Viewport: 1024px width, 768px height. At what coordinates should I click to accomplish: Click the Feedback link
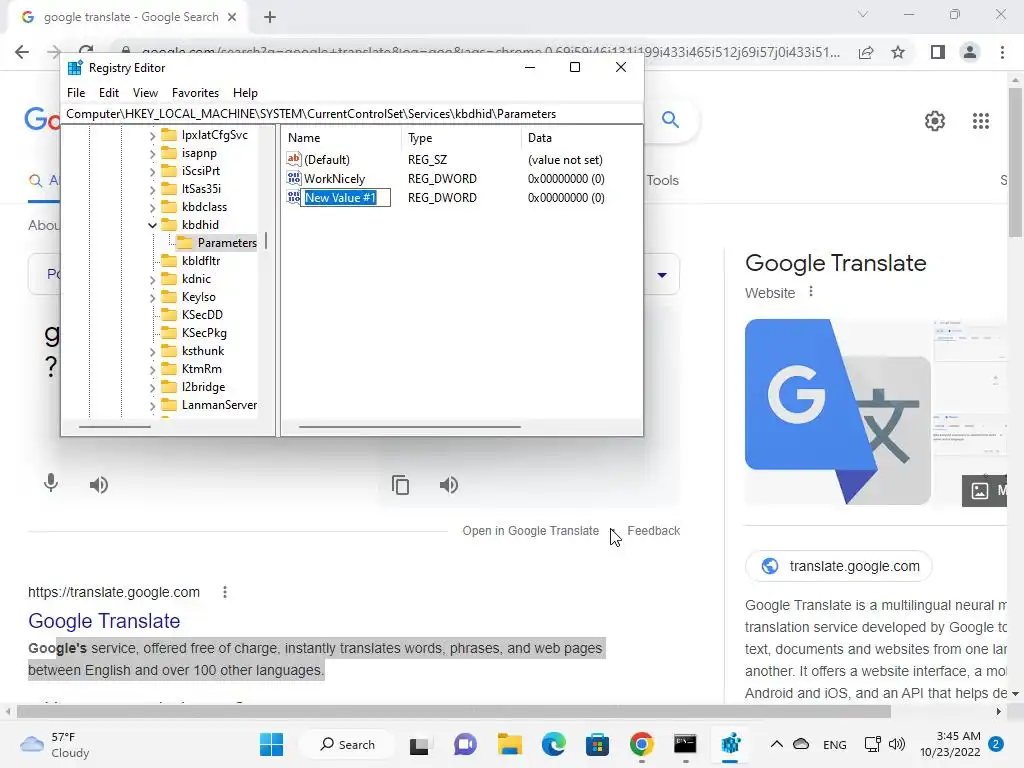(654, 531)
